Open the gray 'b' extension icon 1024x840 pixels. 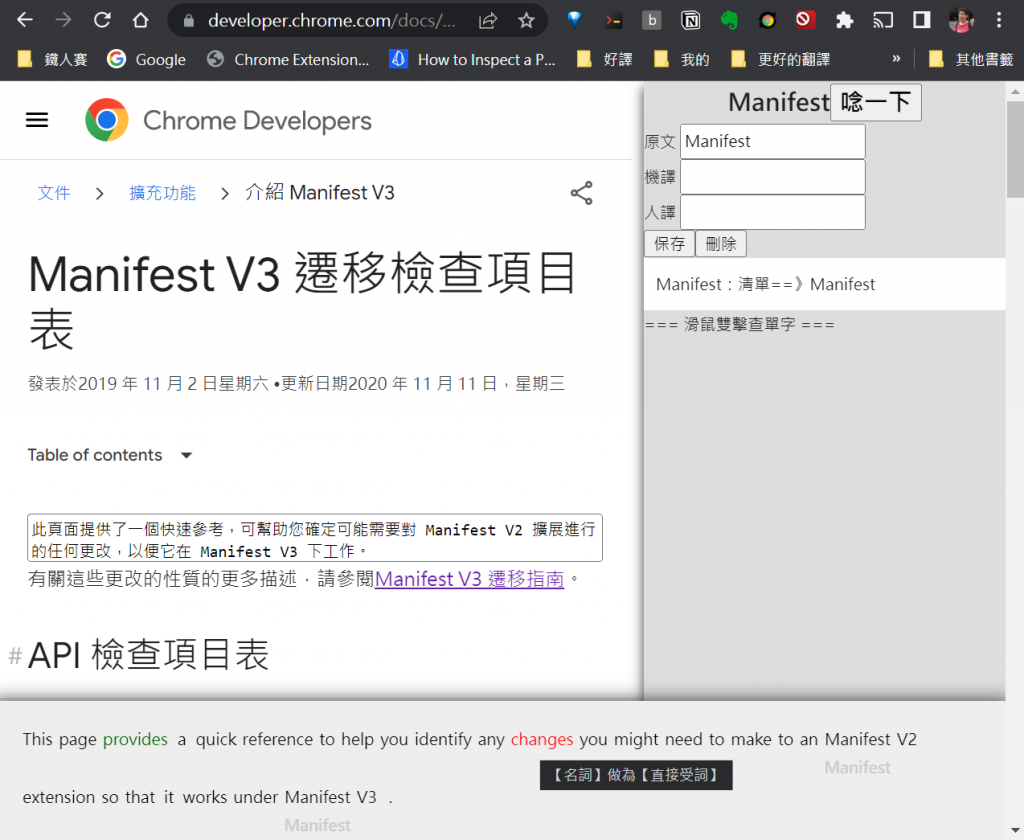[651, 20]
